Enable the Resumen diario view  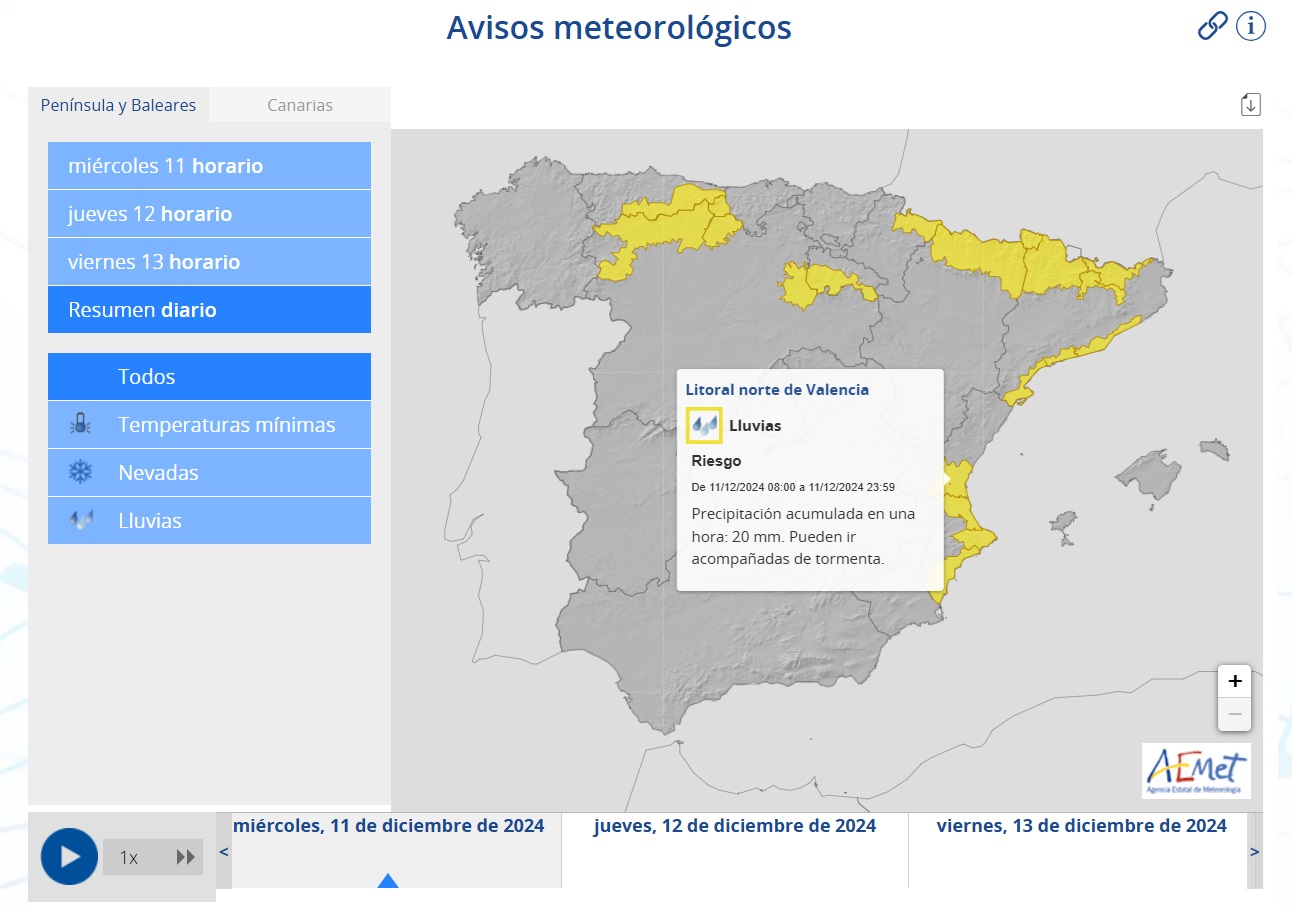pos(209,310)
